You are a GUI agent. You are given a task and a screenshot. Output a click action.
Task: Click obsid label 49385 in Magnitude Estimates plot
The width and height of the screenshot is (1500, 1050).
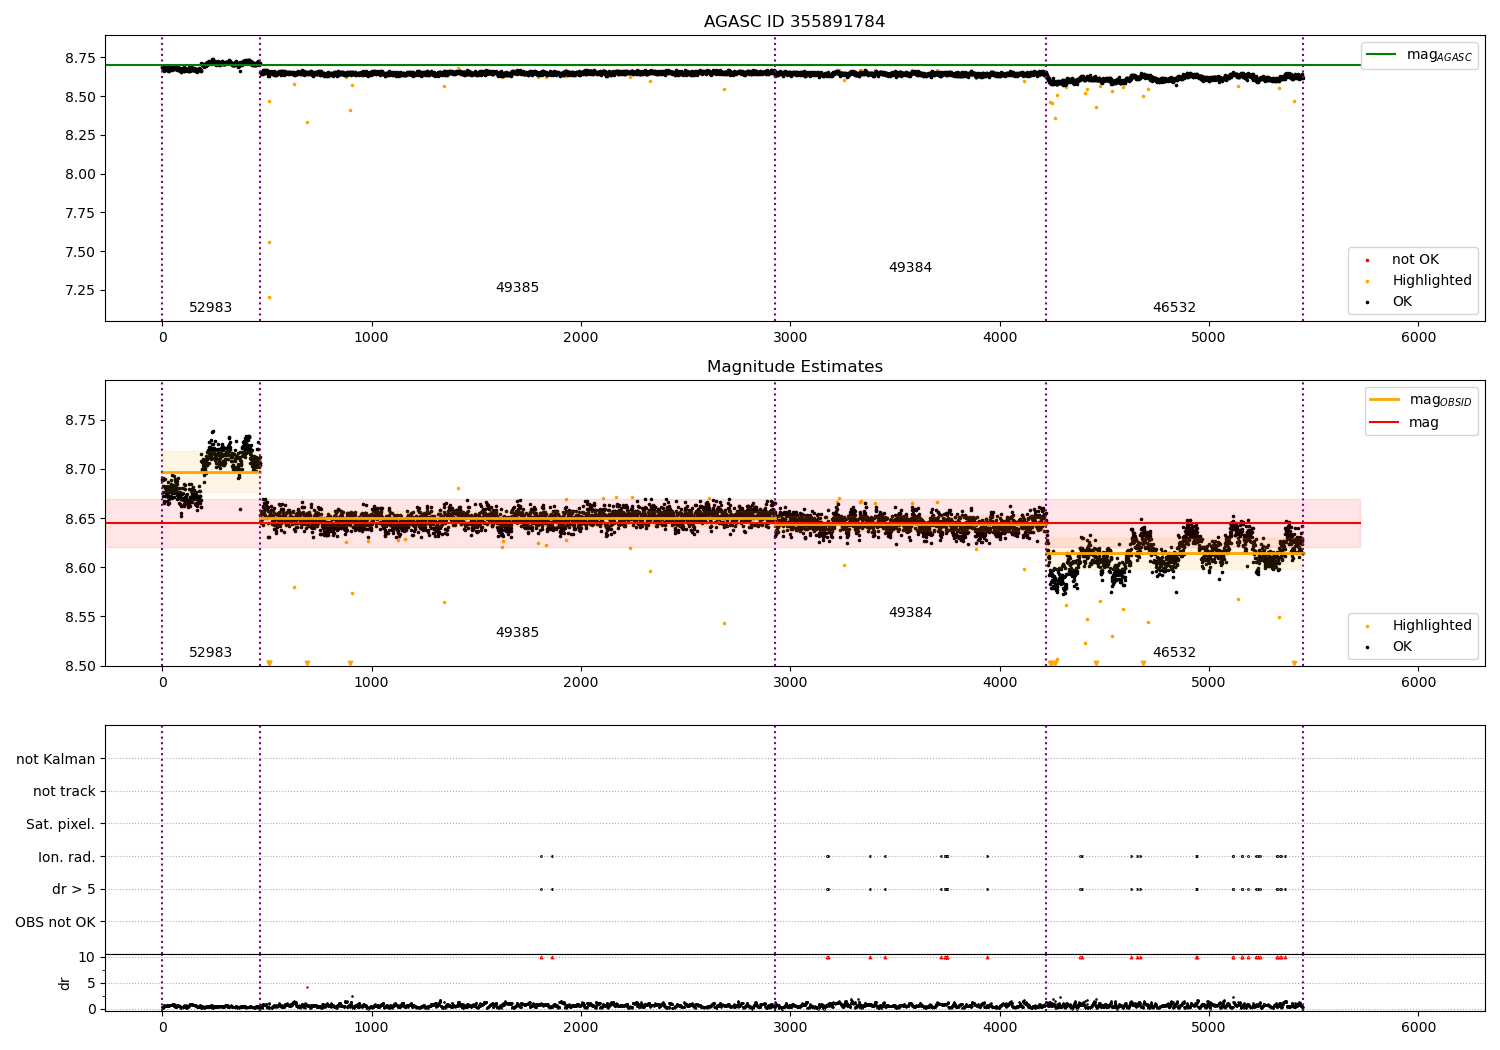tap(517, 633)
